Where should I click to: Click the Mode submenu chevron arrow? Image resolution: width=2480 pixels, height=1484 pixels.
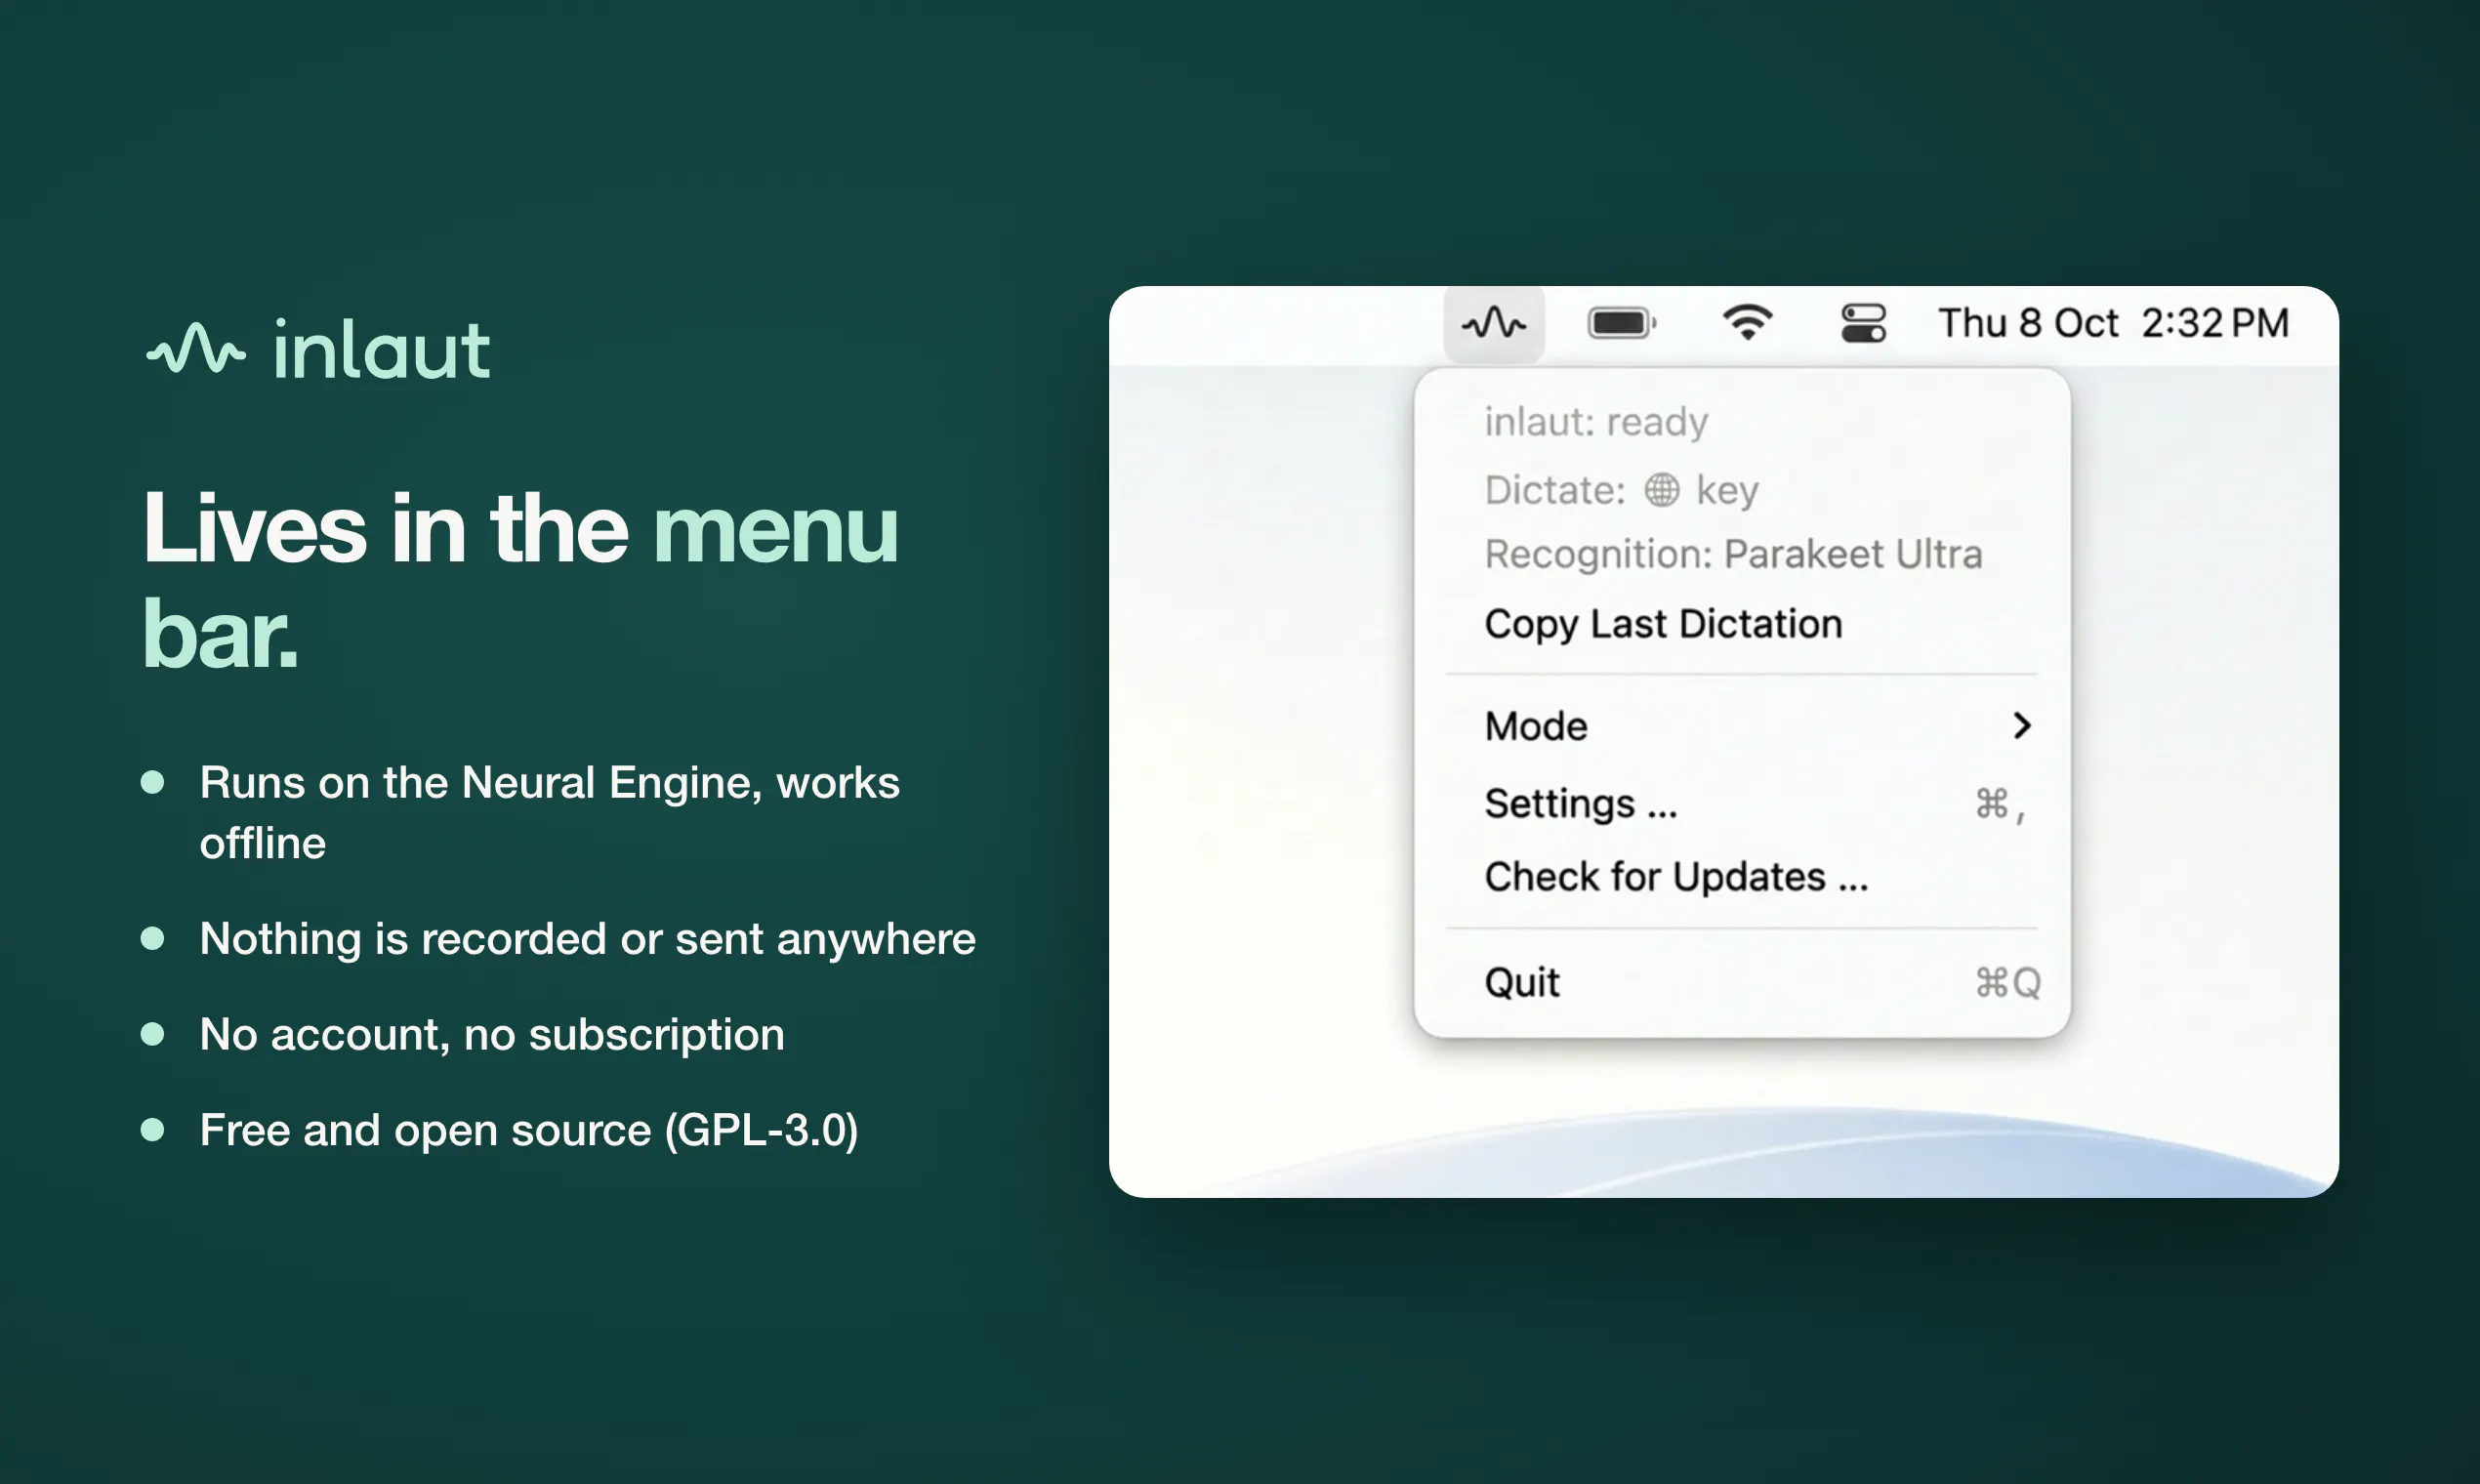(2022, 726)
